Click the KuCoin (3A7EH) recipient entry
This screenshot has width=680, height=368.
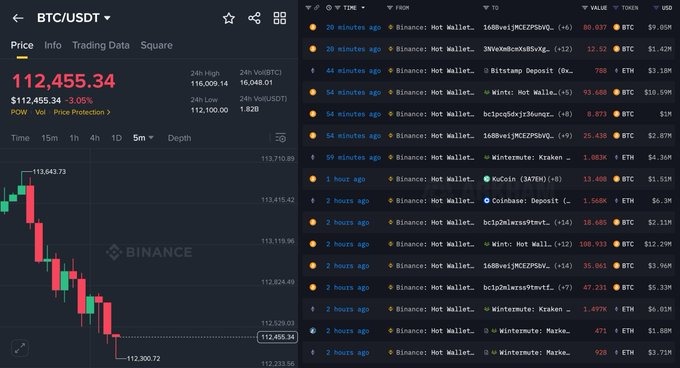pos(519,179)
